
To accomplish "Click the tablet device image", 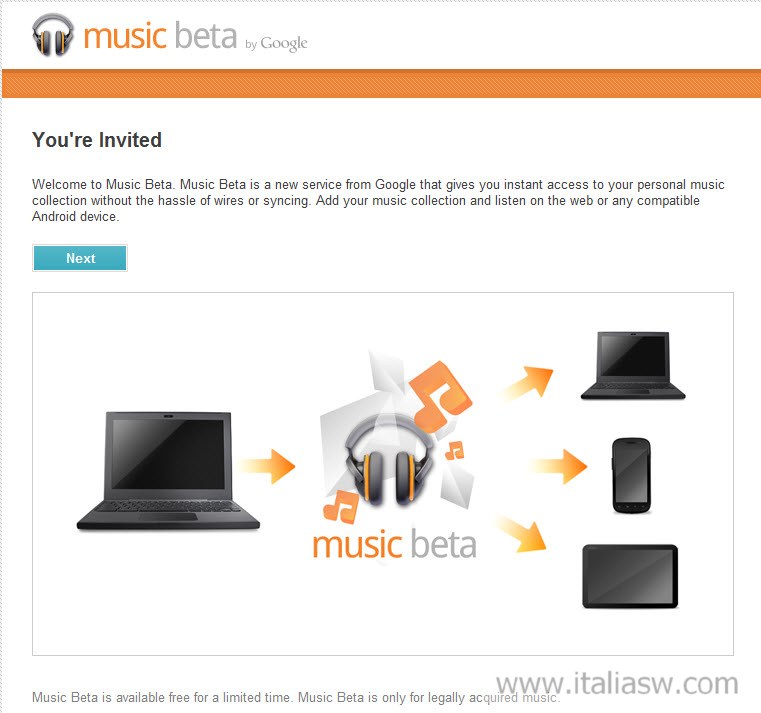I will click(630, 576).
